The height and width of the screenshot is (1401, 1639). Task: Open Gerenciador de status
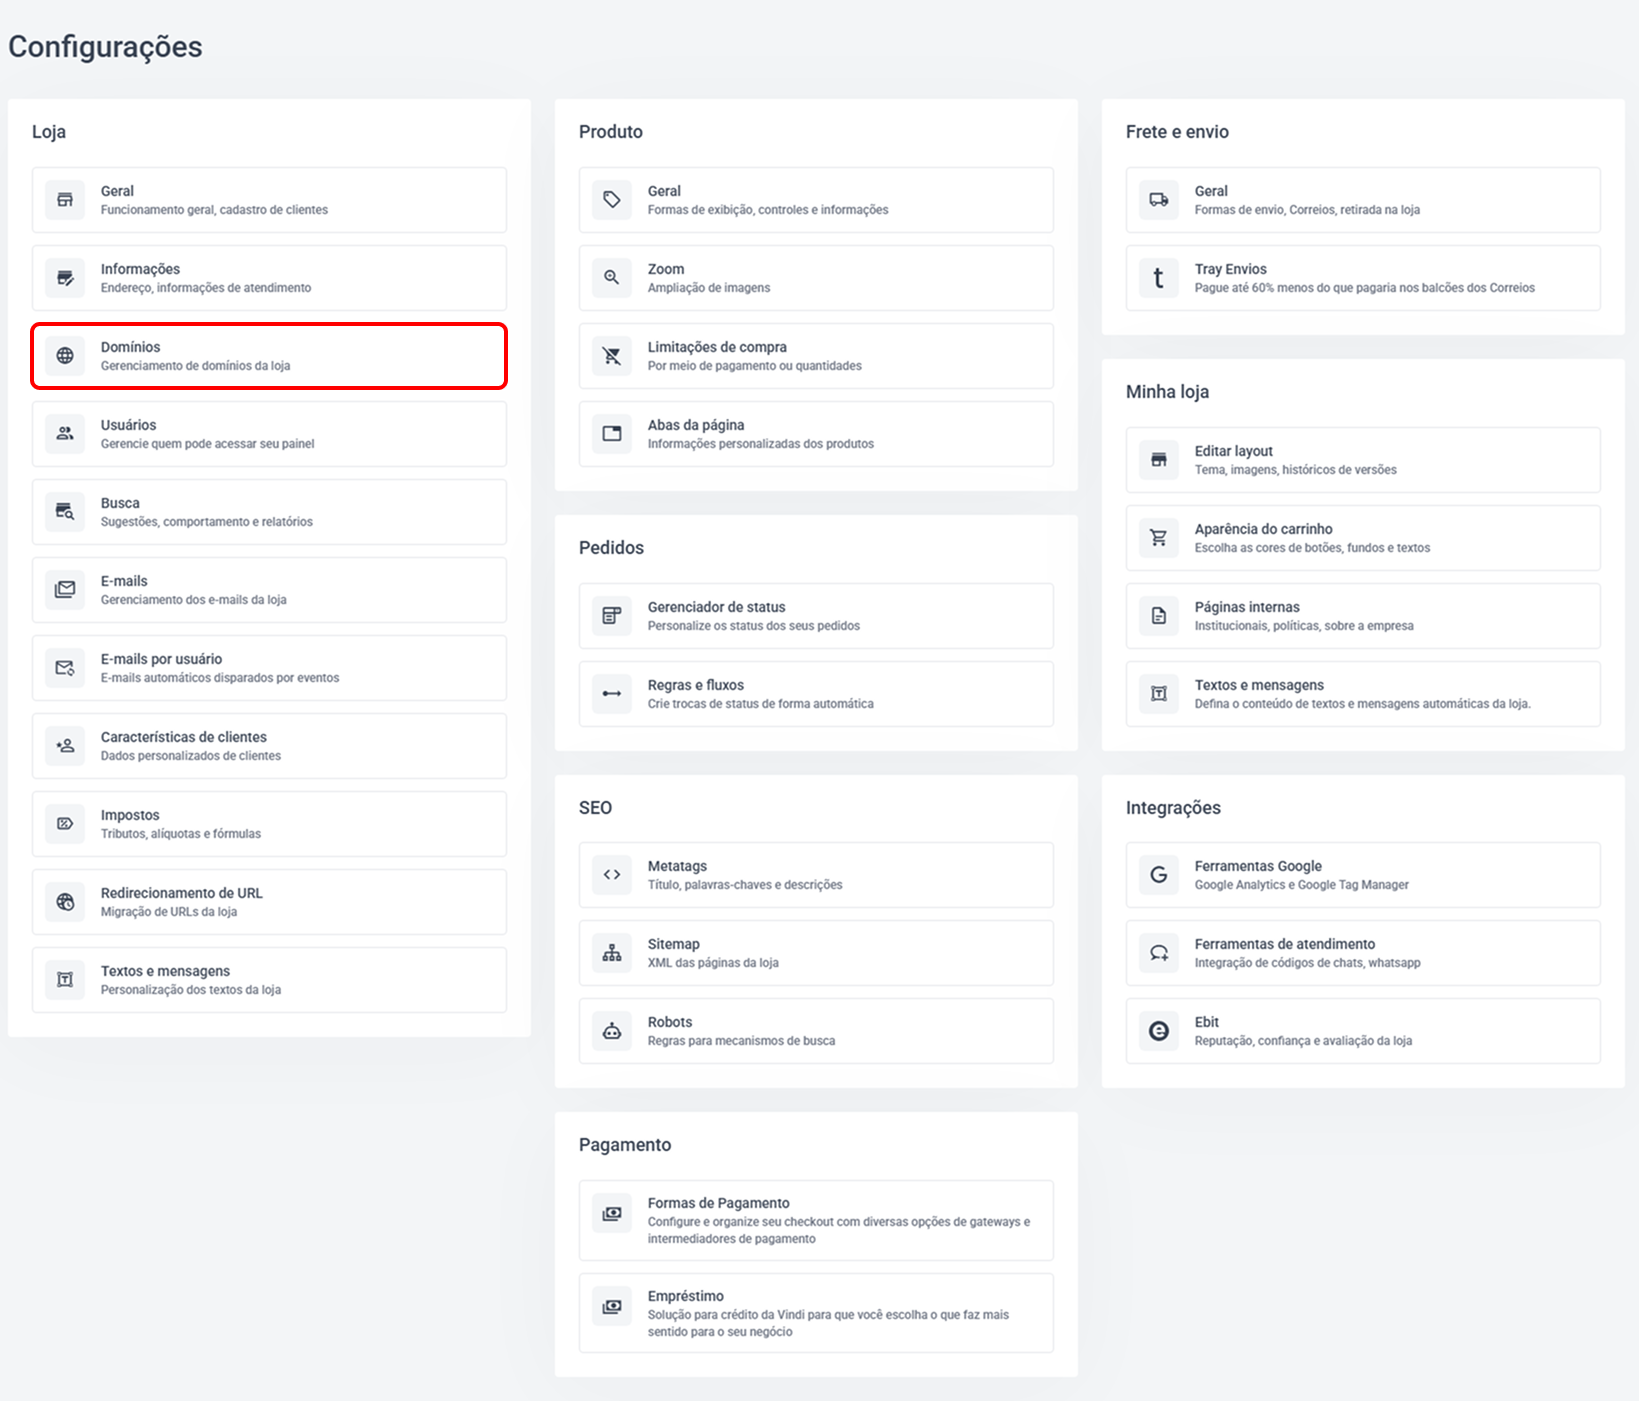point(816,616)
